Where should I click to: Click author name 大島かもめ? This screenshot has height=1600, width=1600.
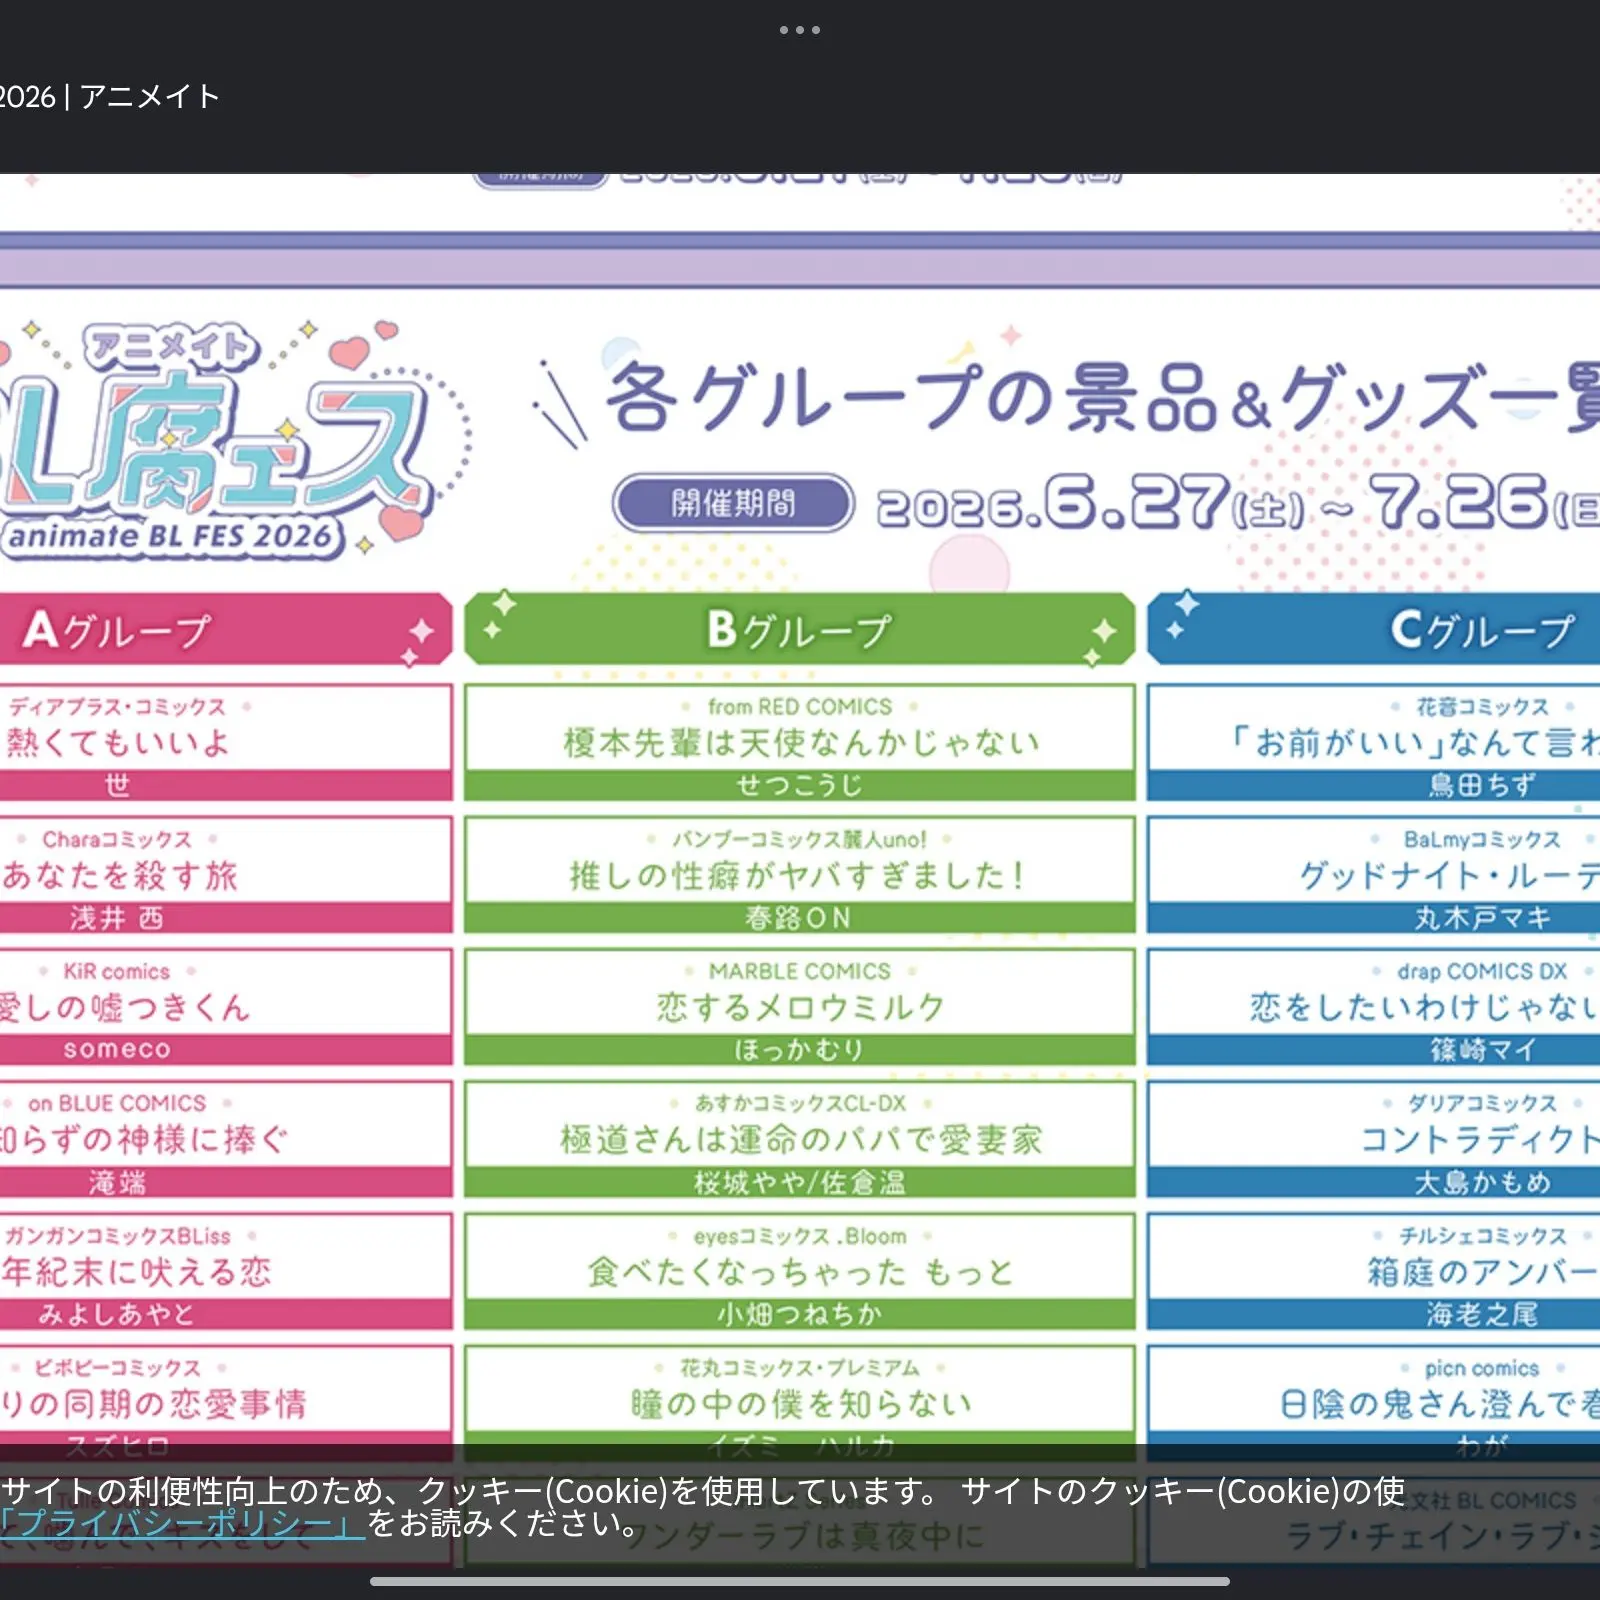[1482, 1182]
